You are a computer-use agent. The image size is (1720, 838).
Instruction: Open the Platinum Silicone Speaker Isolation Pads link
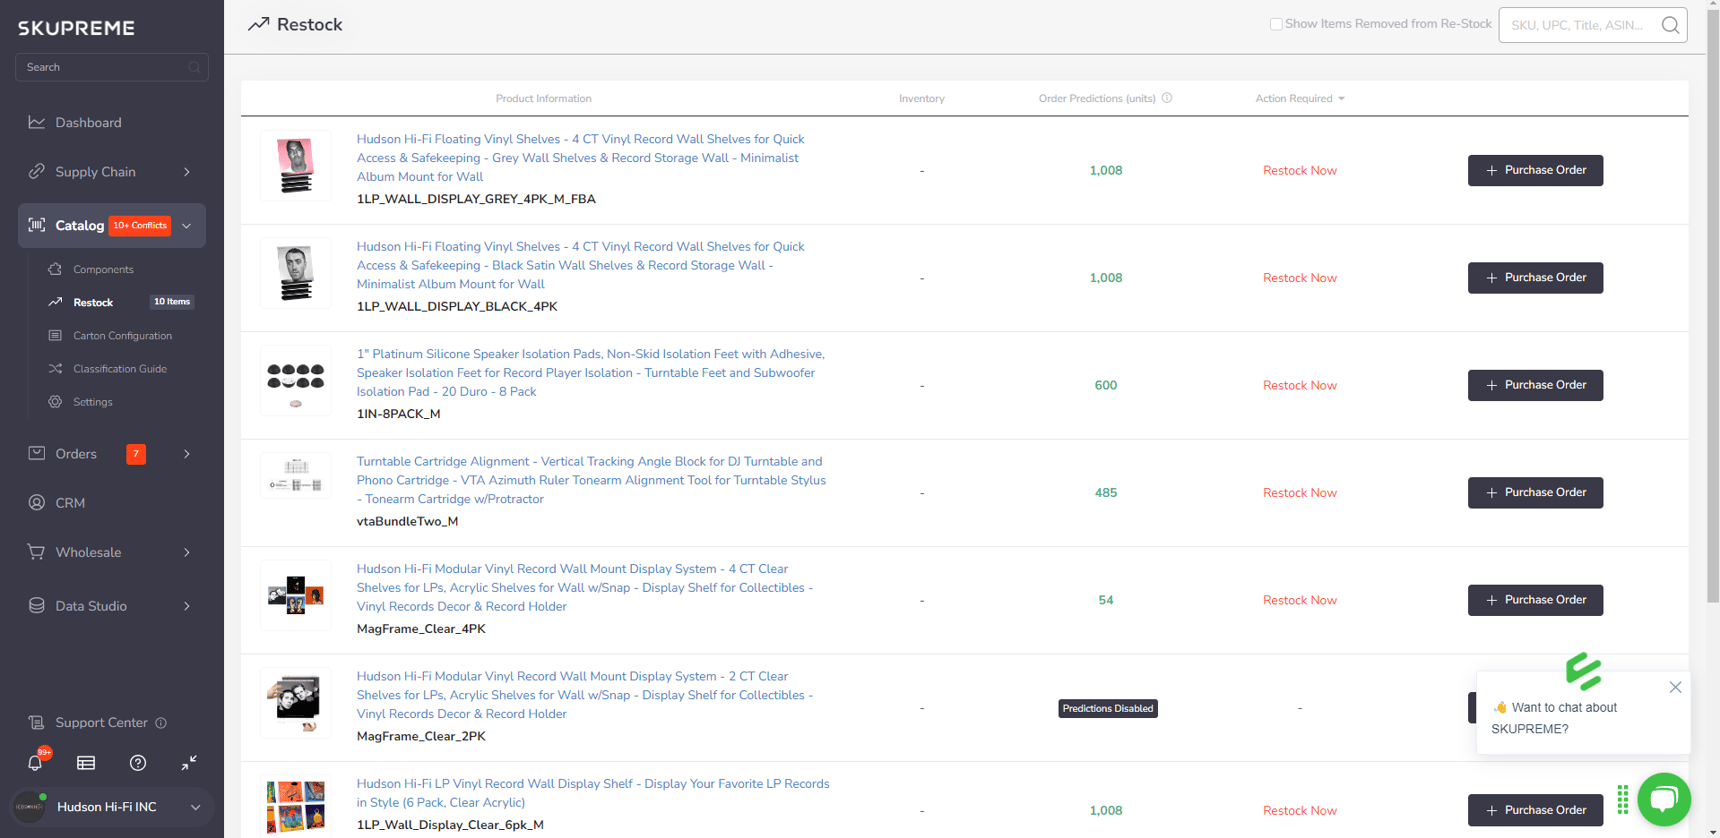pyautogui.click(x=590, y=373)
